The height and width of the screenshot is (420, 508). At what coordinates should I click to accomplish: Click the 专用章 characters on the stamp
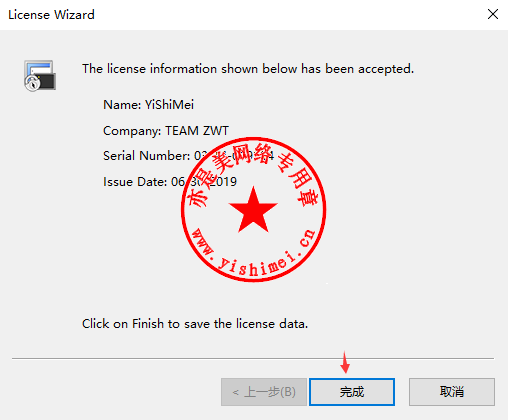tap(298, 180)
